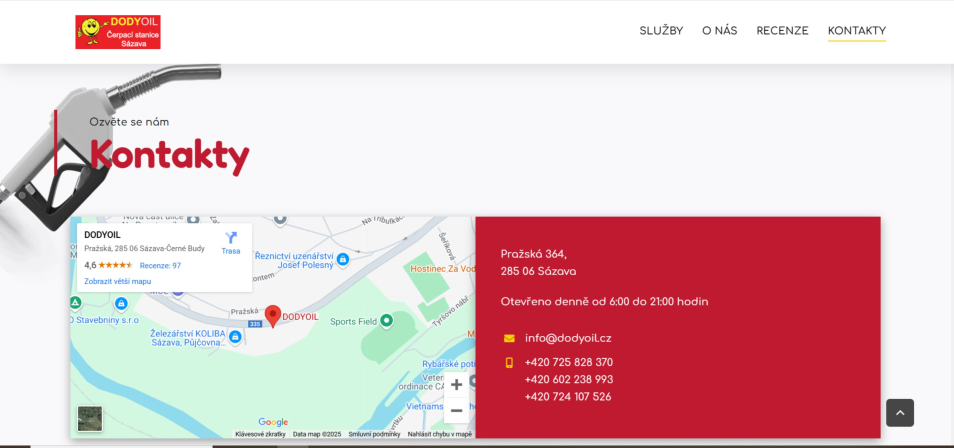Click the yellow envelope email icon
The width and height of the screenshot is (954, 448).
(x=509, y=338)
